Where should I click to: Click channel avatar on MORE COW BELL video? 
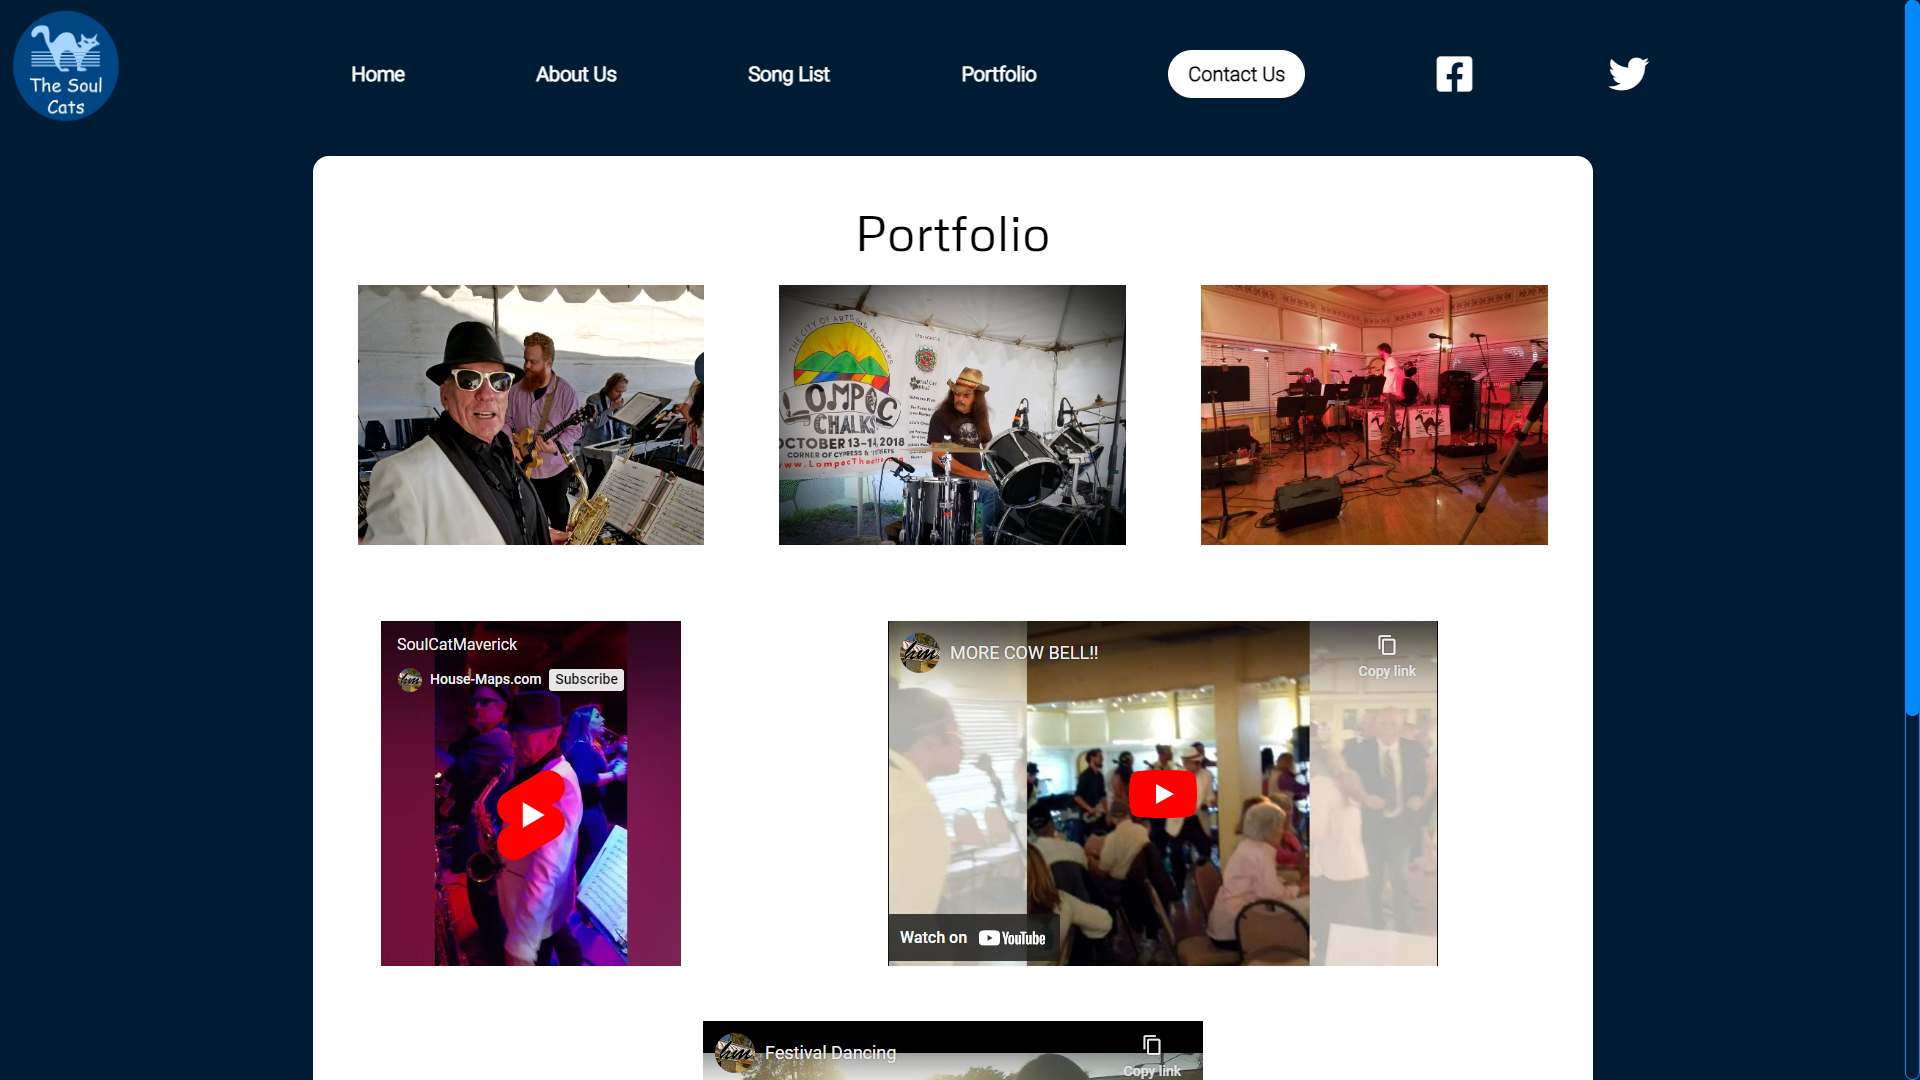pyautogui.click(x=920, y=653)
